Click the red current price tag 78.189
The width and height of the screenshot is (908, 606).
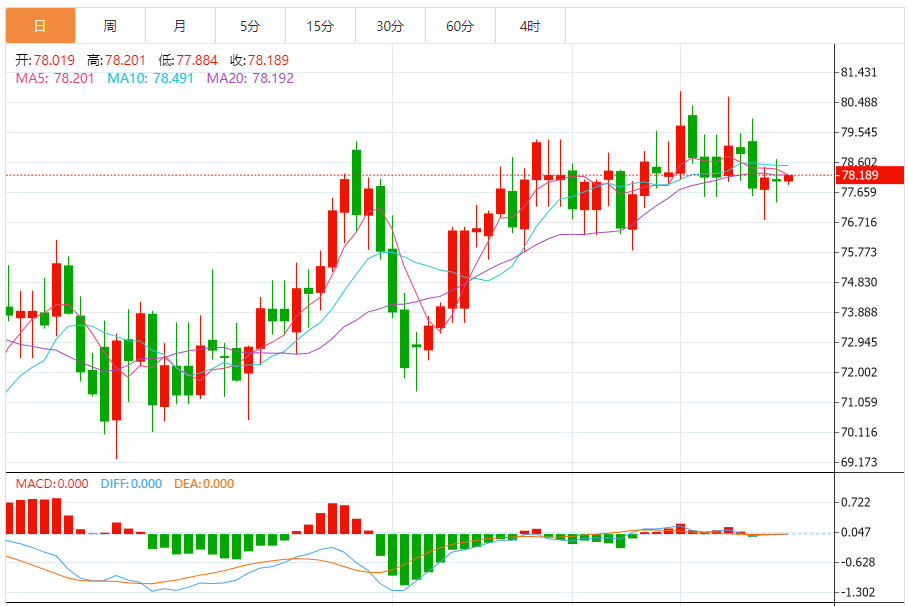[x=870, y=175]
